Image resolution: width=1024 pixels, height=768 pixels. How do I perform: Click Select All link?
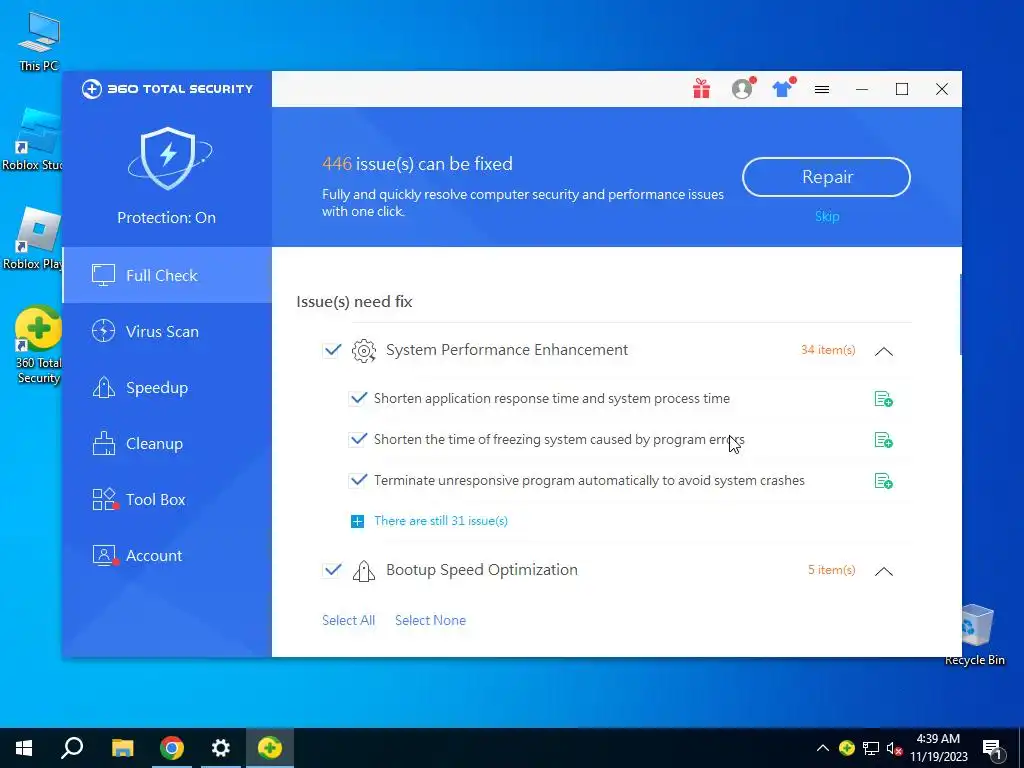tap(348, 620)
